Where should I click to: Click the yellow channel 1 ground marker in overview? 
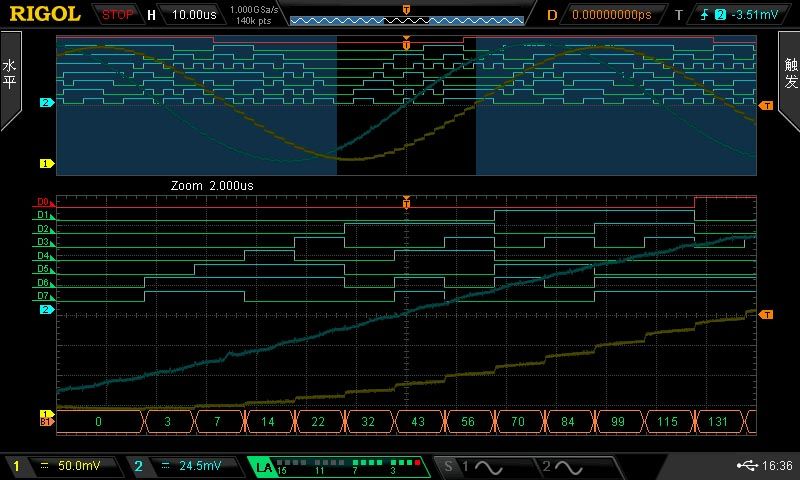coord(45,163)
